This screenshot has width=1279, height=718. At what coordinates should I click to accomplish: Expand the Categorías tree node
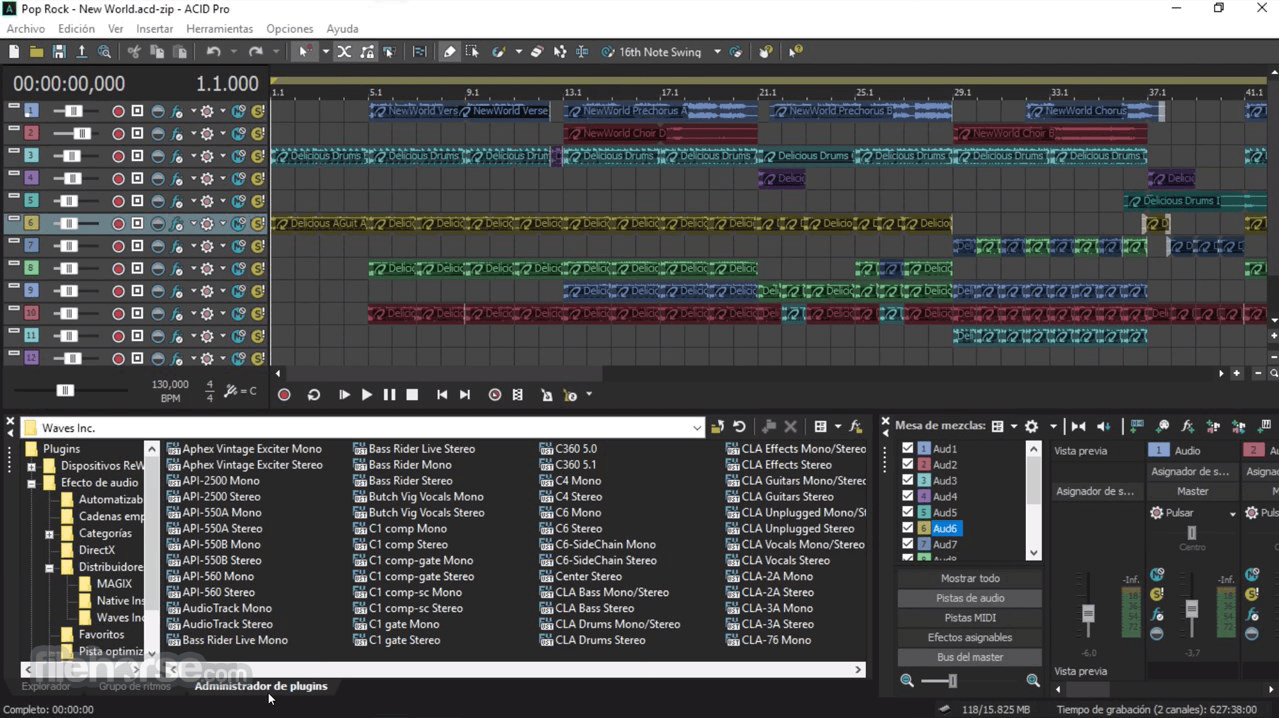49,534
